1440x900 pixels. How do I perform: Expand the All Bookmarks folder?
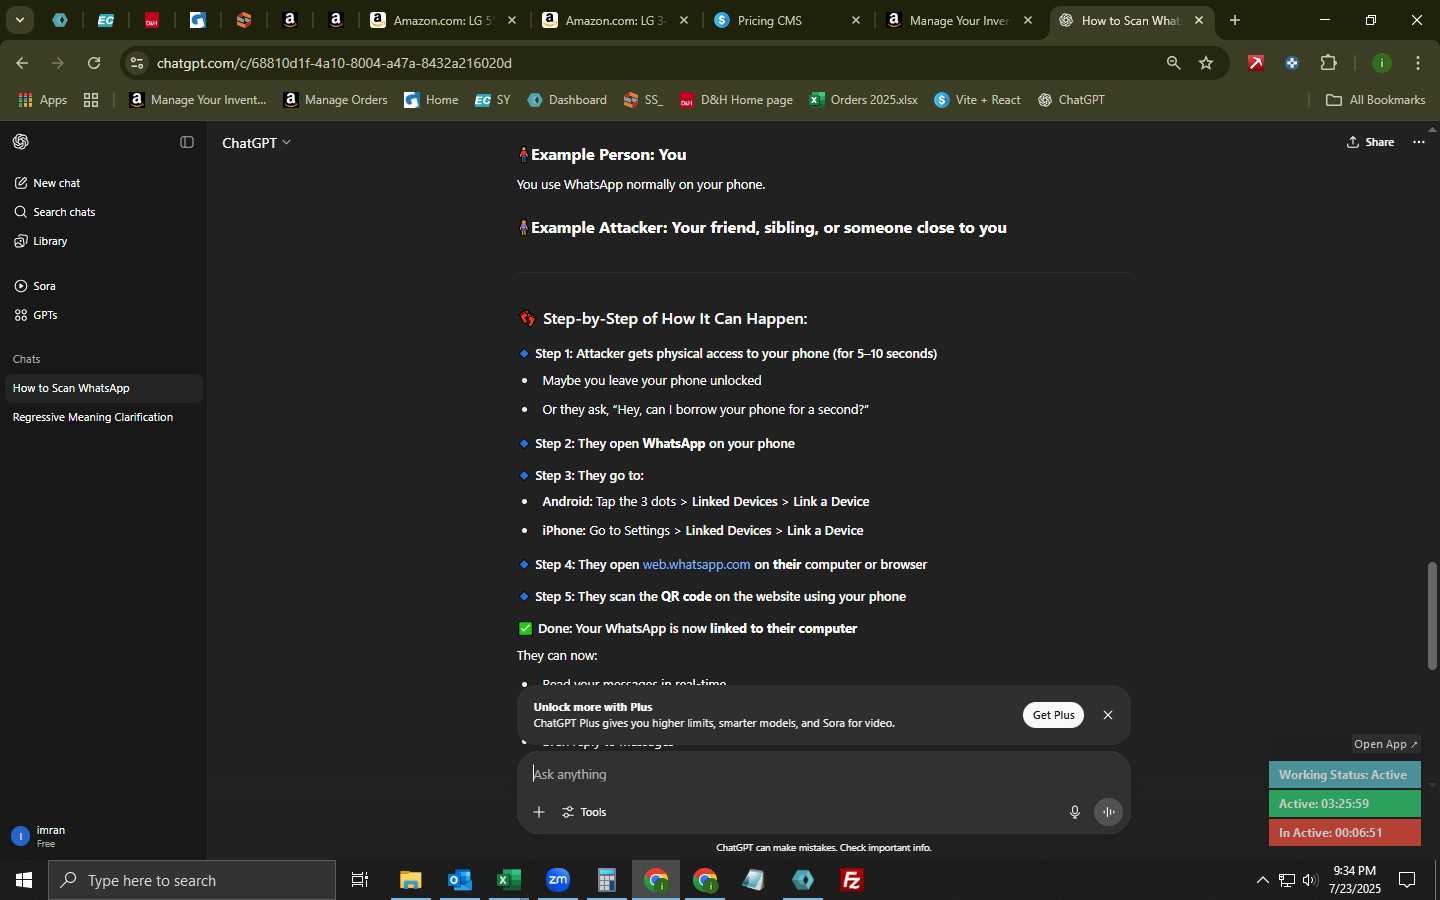pos(1375,100)
